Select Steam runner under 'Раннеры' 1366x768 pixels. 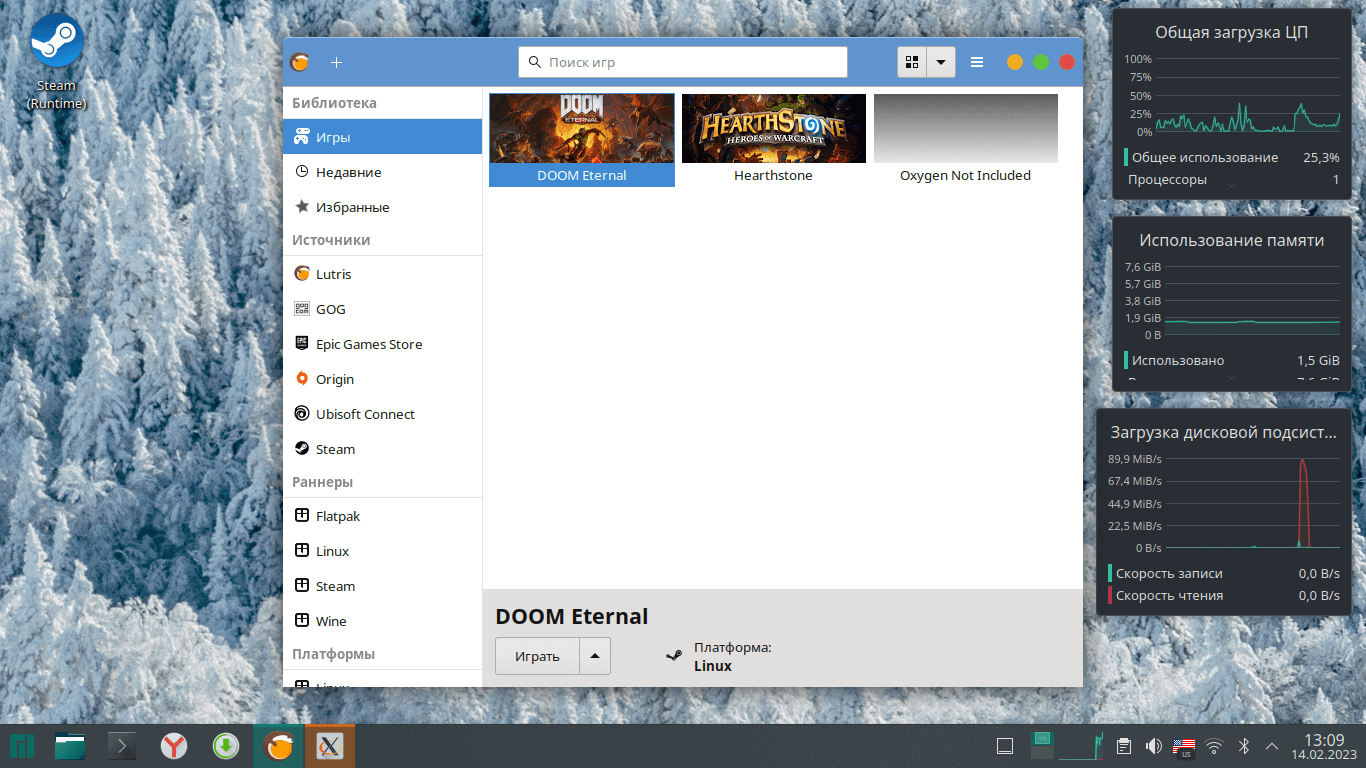pyautogui.click(x=382, y=586)
